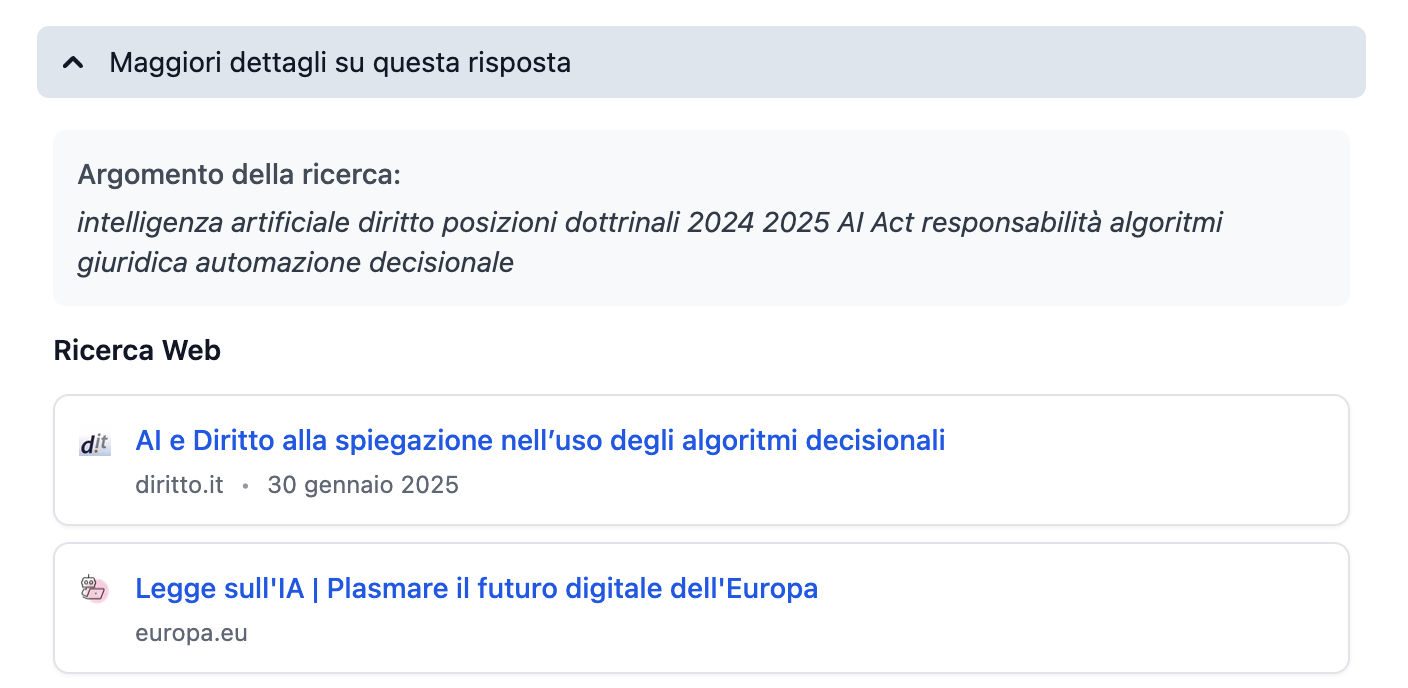This screenshot has width=1408, height=688.
Task: Click the diritto.it favicon icon
Action: point(95,444)
